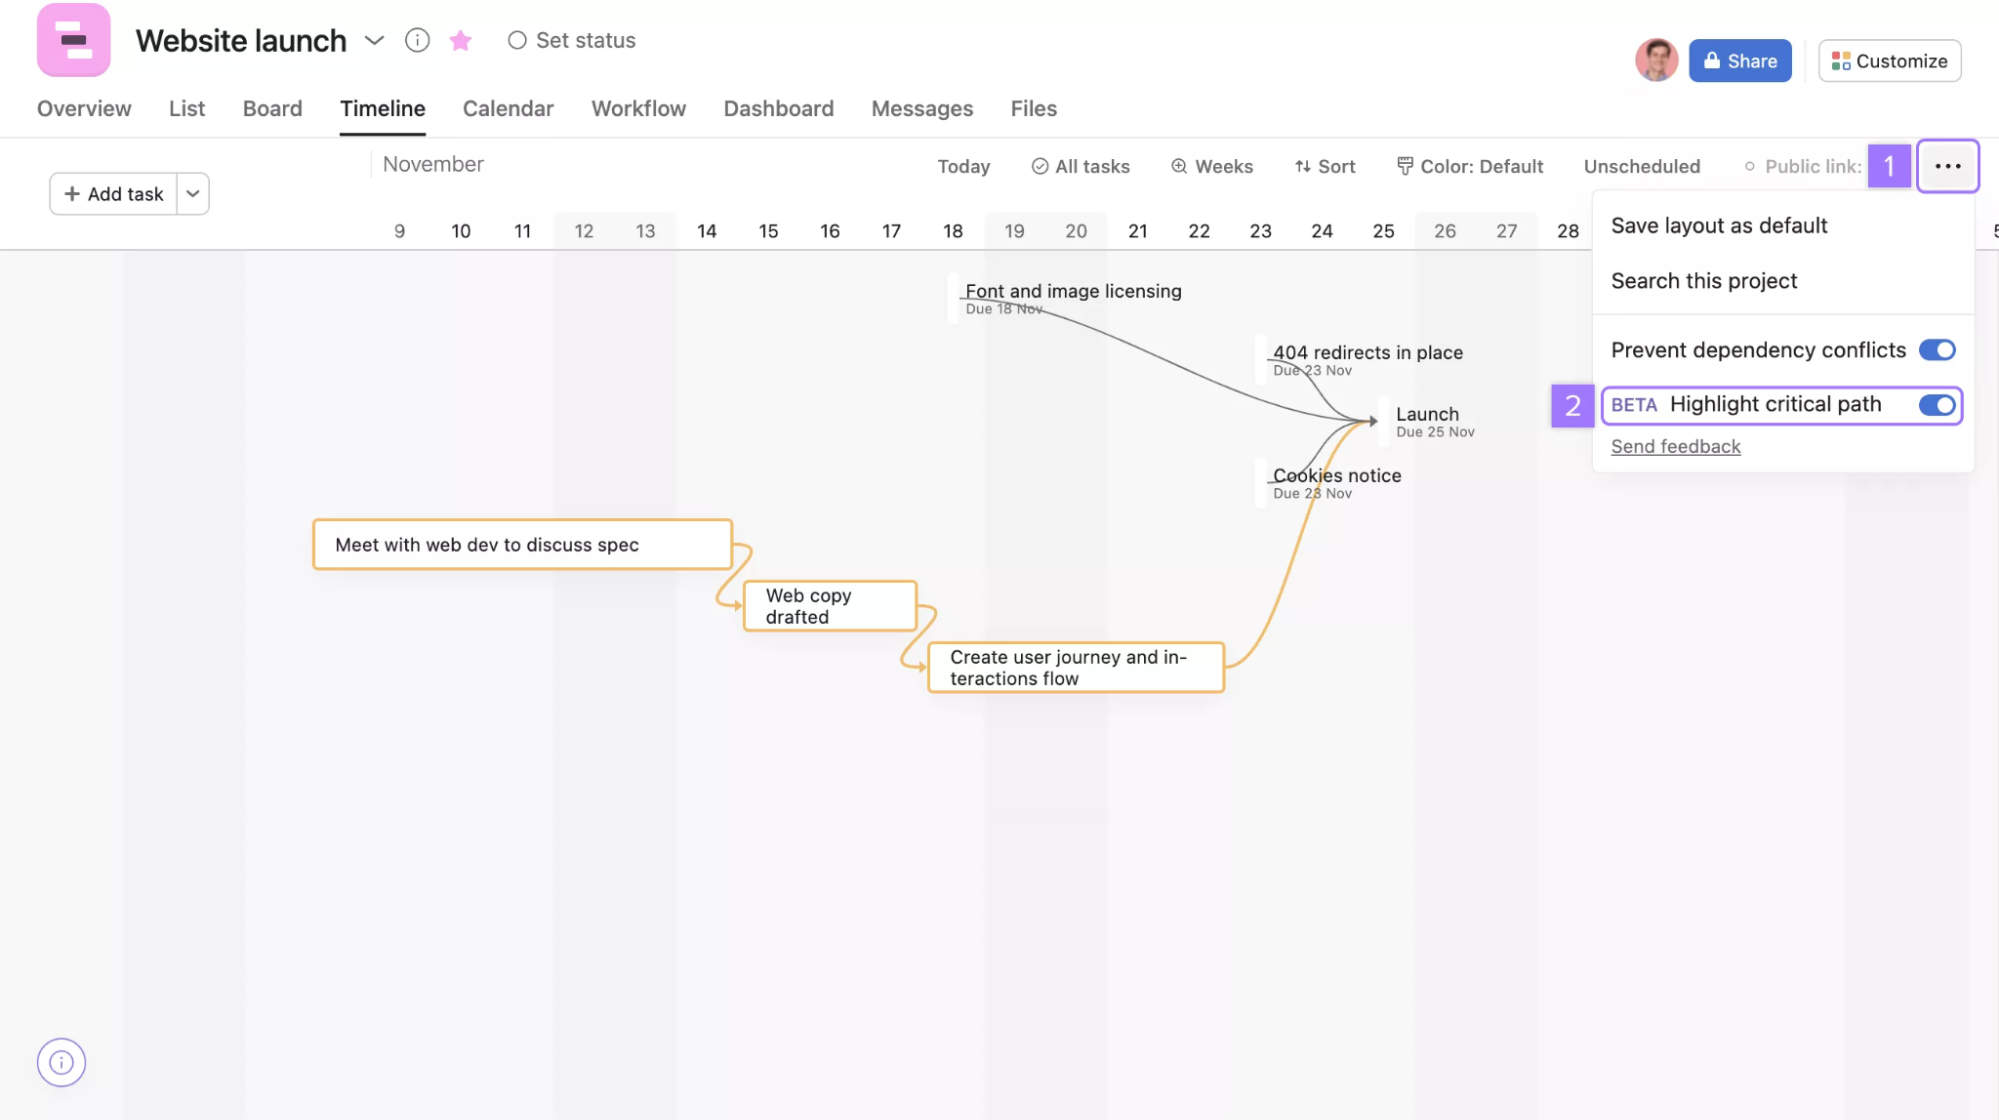1999x1120 pixels.
Task: Toggle Highlight critical path switch
Action: [x=1937, y=404]
